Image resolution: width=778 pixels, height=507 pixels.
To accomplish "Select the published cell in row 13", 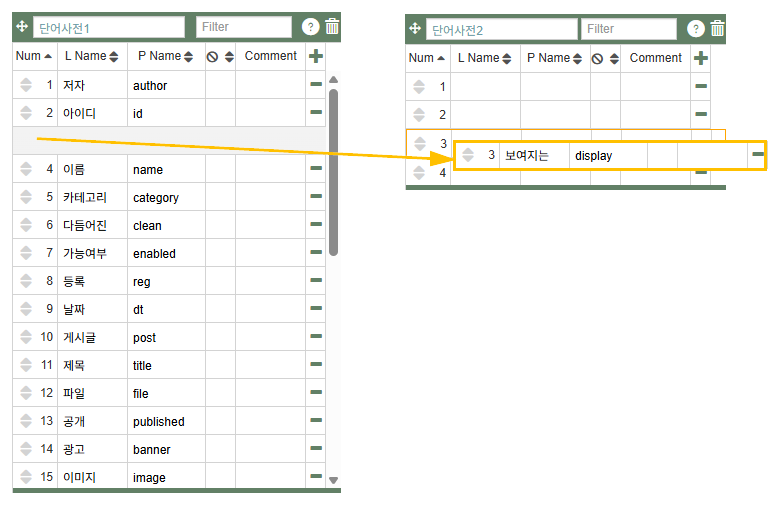I will point(166,422).
